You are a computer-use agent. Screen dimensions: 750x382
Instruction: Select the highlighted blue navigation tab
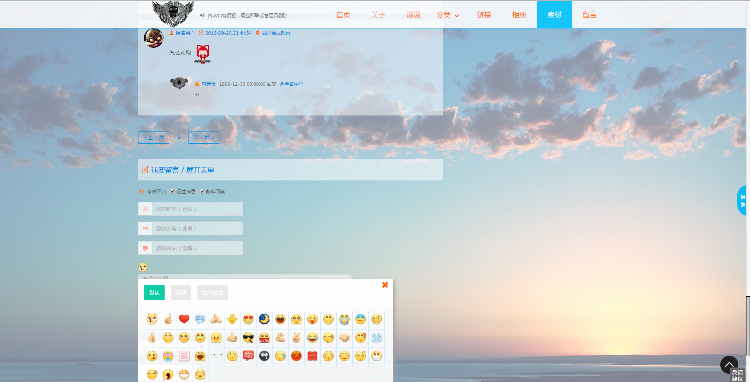point(554,15)
